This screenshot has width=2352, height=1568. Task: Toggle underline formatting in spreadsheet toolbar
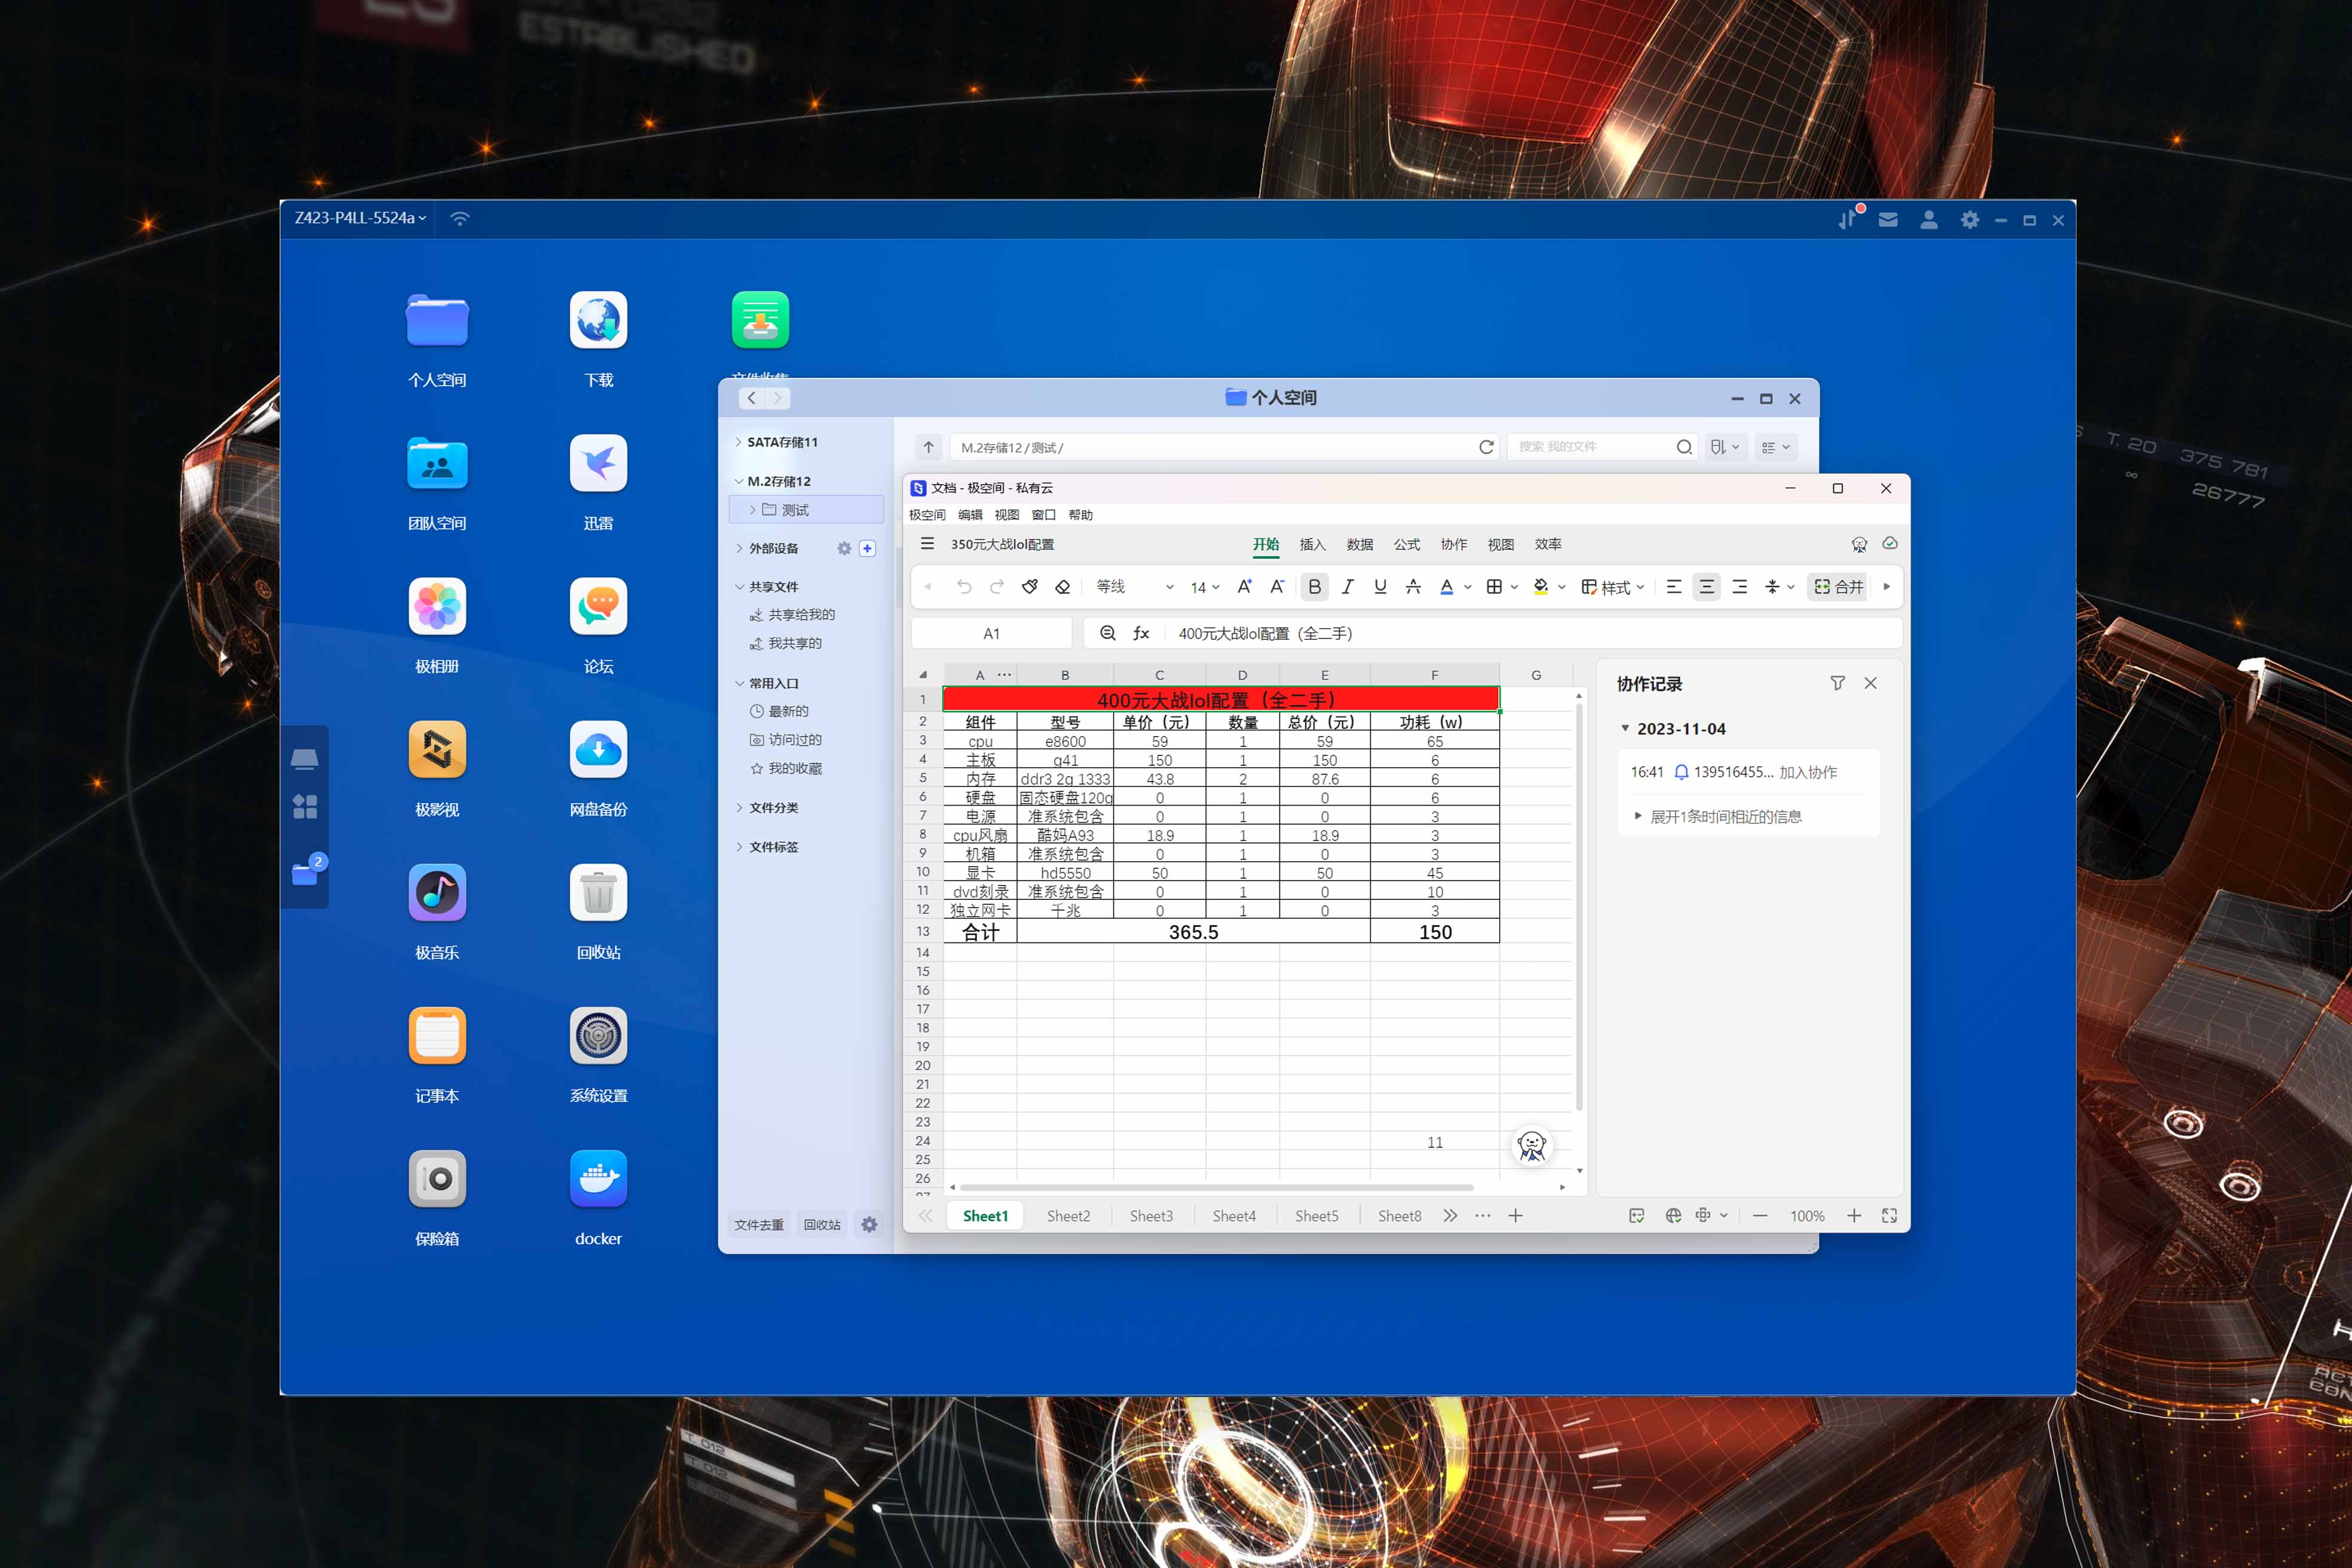[x=1380, y=587]
